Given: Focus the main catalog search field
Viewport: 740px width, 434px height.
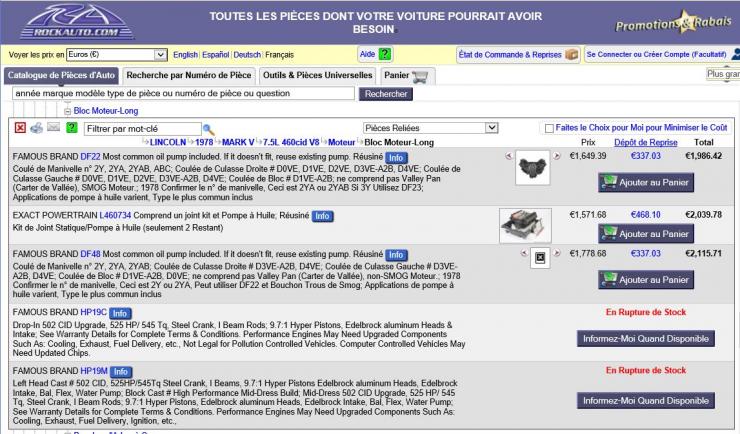Looking at the screenshot, I should (183, 93).
